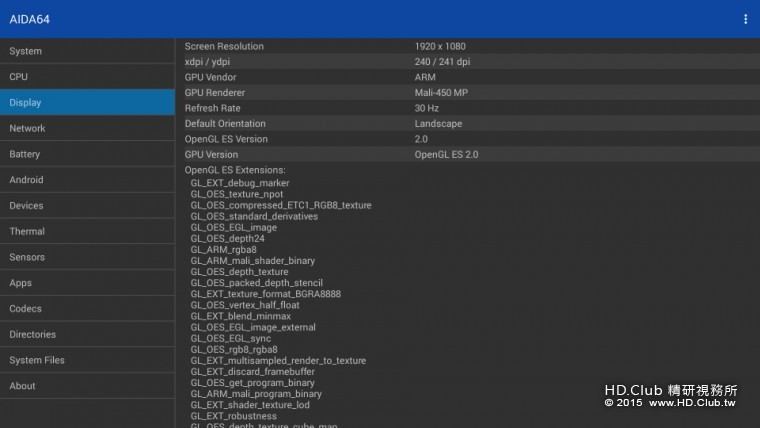Click the 30 Hz value
The height and width of the screenshot is (428, 760).
427,108
